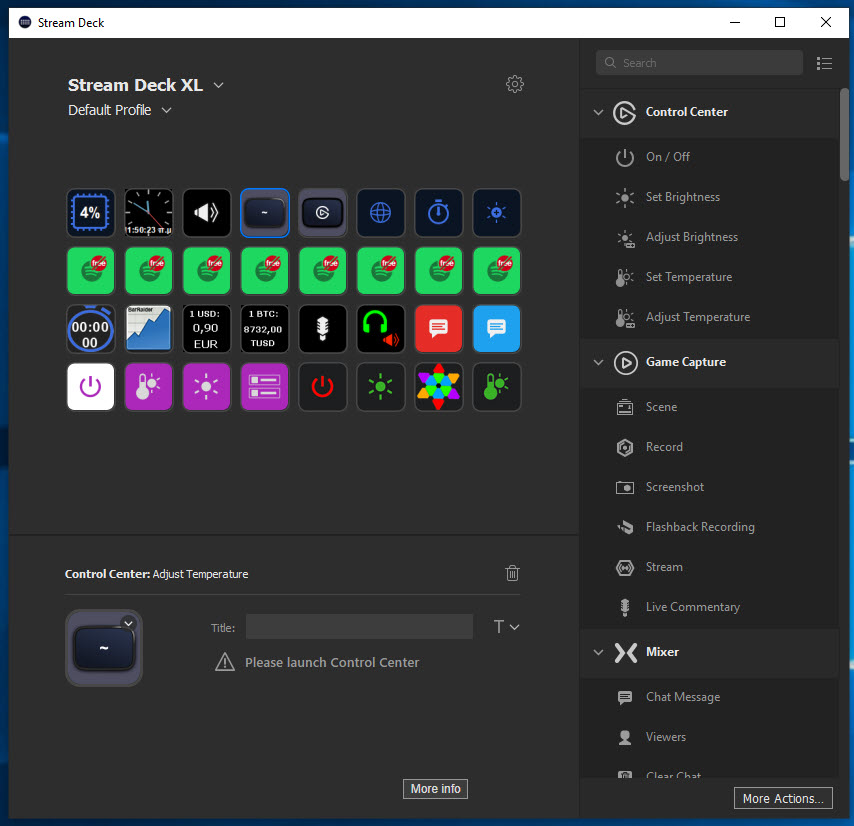
Task: Select the globe website key
Action: click(x=381, y=212)
